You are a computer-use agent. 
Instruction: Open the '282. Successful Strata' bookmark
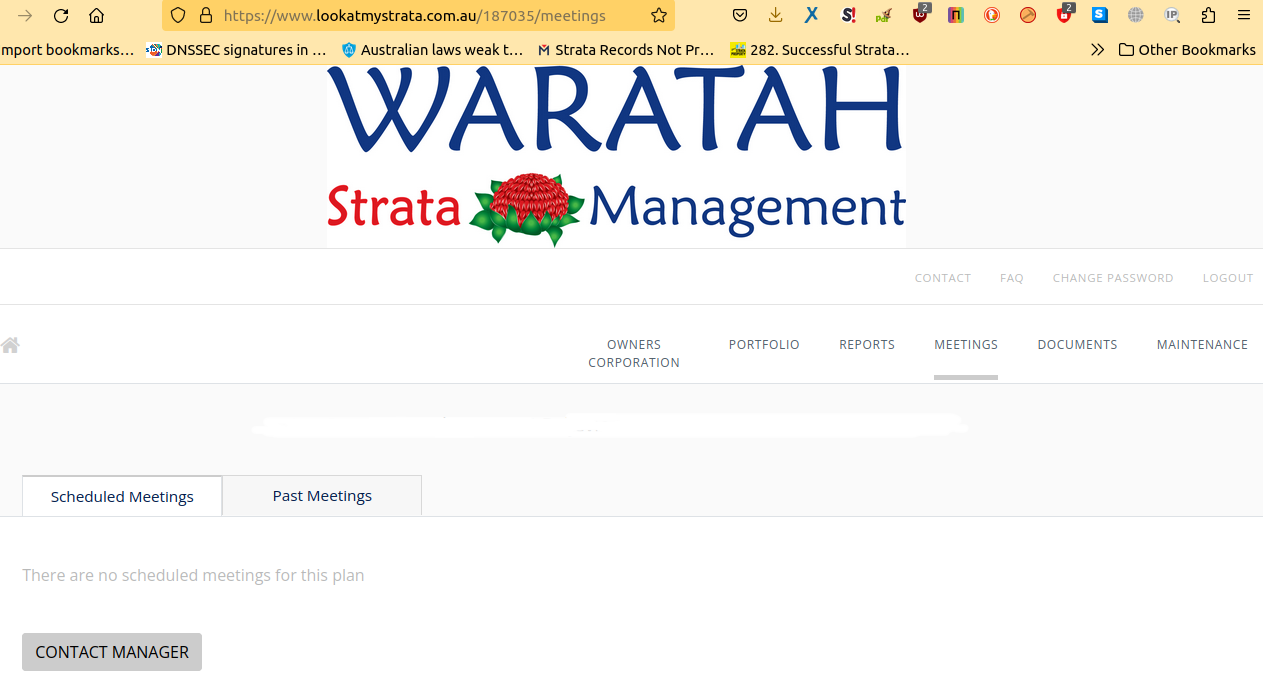pos(820,49)
